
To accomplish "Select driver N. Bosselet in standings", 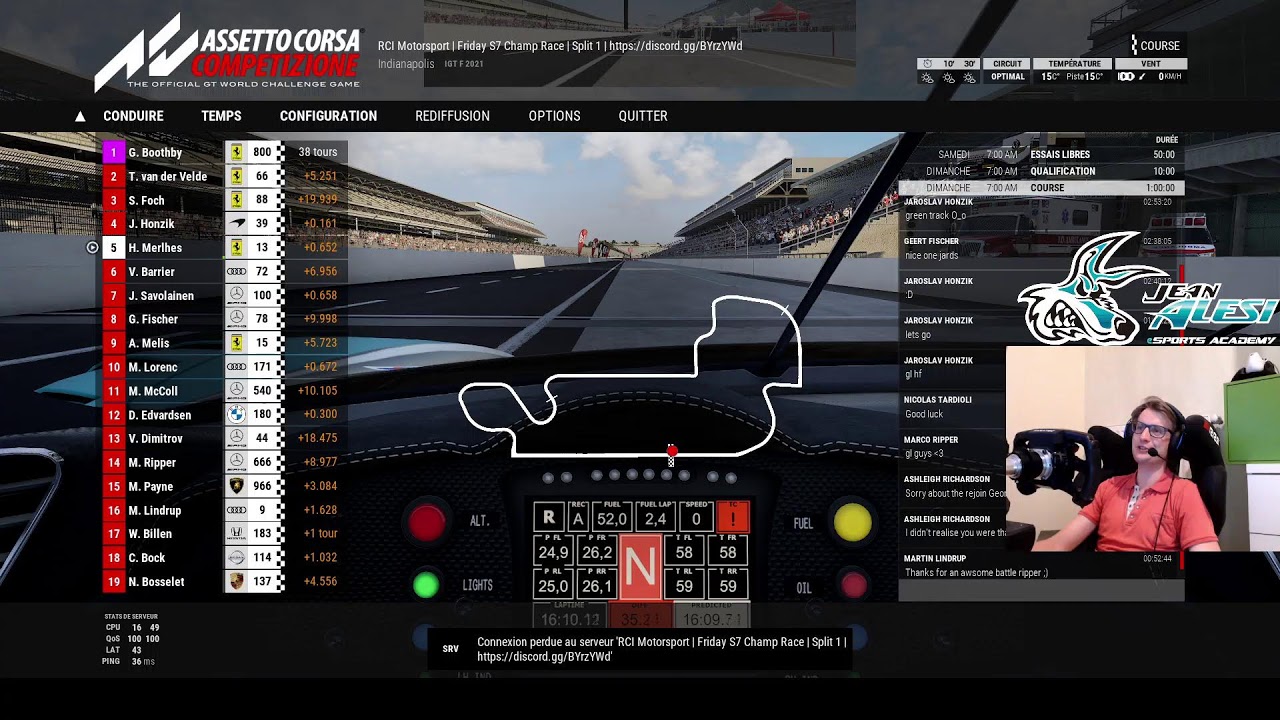I will (156, 581).
